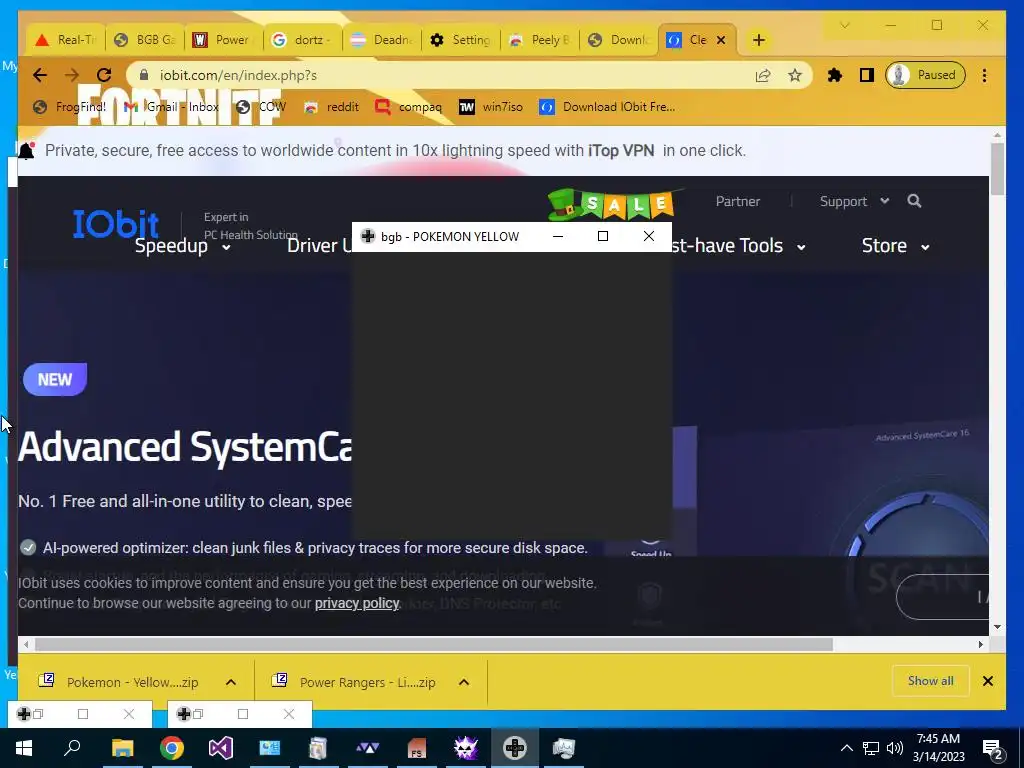Click the scroll-down arrow of the page scrollbar
The image size is (1024, 768).
pyautogui.click(x=997, y=628)
